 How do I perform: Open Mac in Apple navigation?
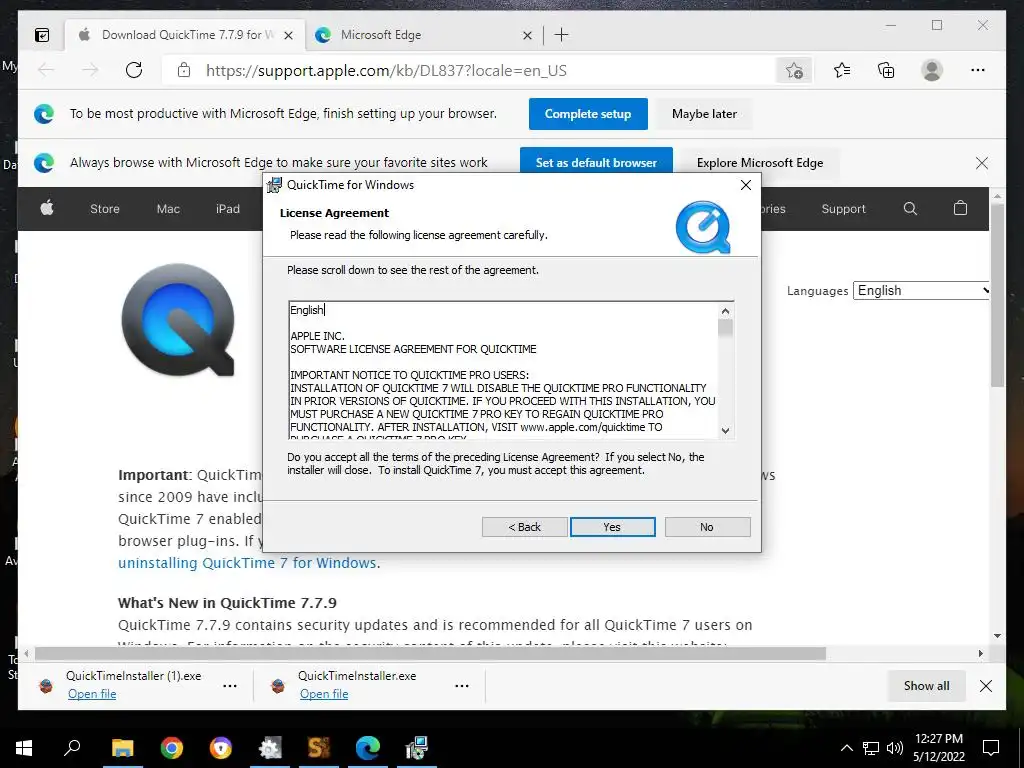tap(168, 209)
